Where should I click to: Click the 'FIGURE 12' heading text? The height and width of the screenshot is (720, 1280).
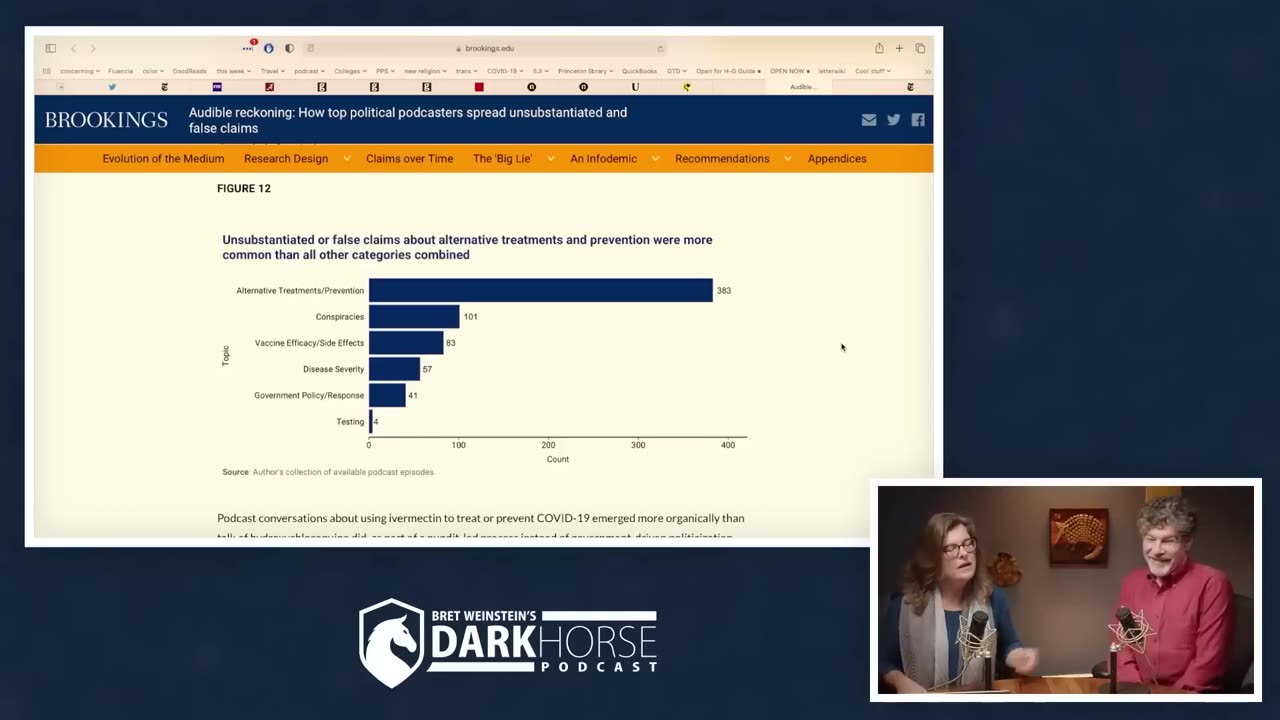coord(244,188)
